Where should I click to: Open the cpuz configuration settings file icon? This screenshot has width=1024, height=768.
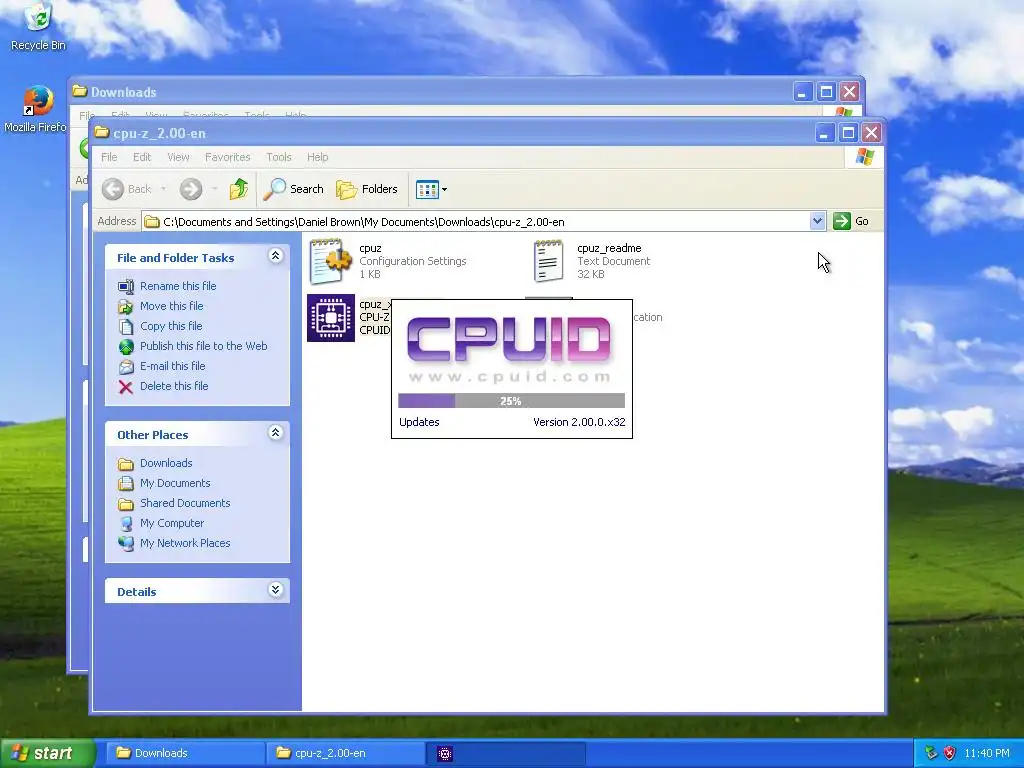pos(330,261)
